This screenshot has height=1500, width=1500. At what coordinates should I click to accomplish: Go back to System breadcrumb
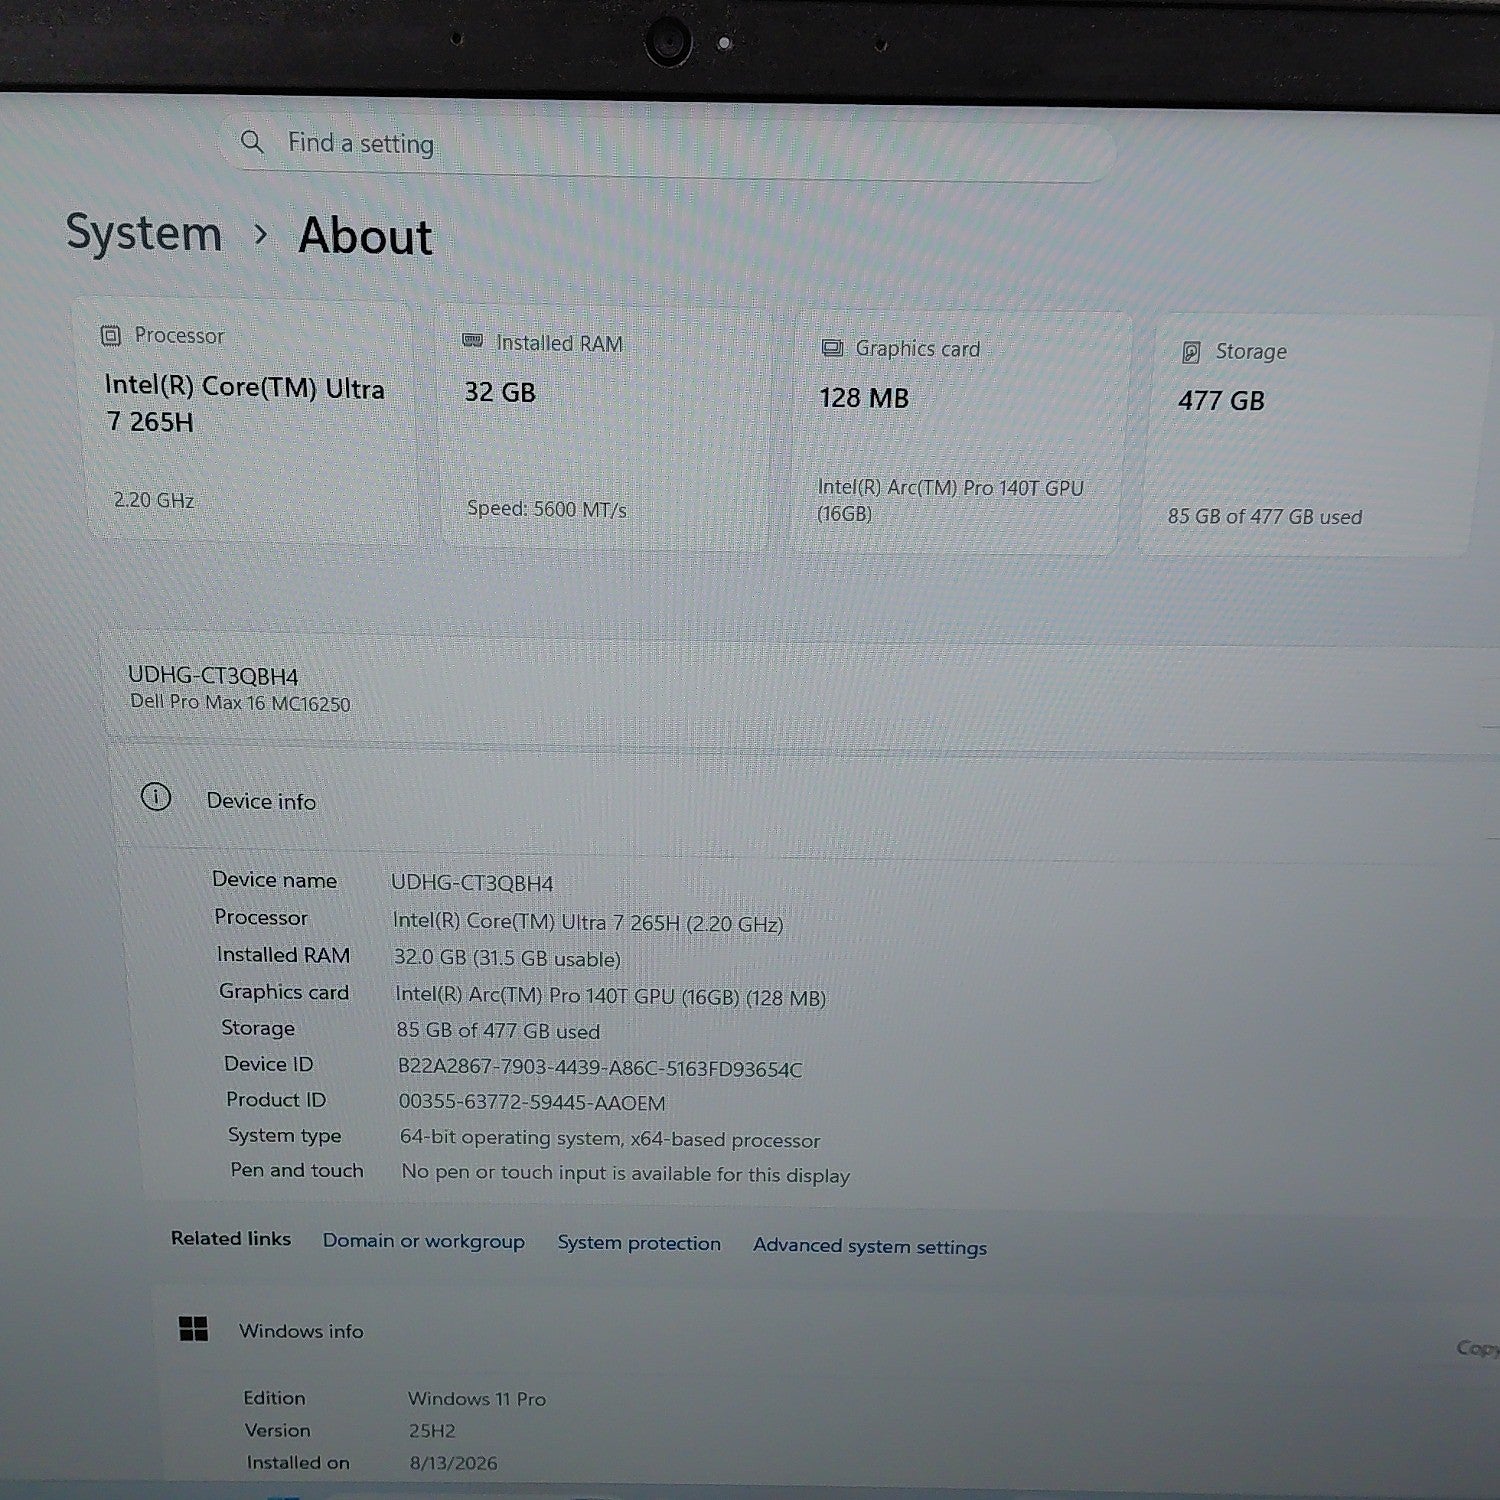(x=144, y=233)
